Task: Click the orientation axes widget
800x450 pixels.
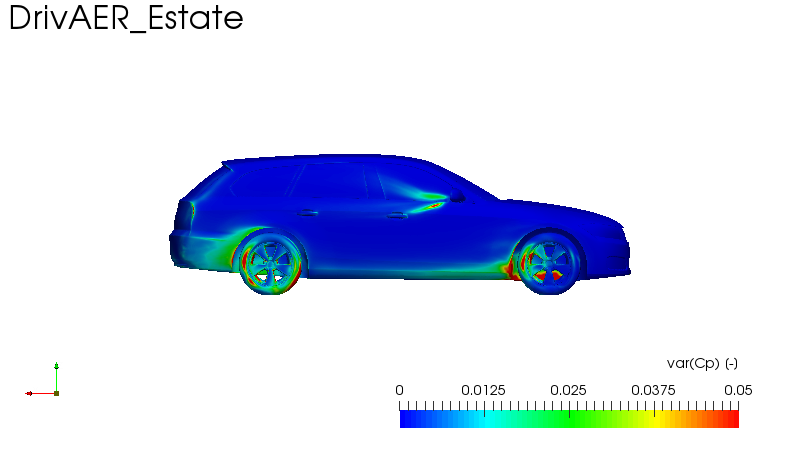Action: [x=42, y=380]
